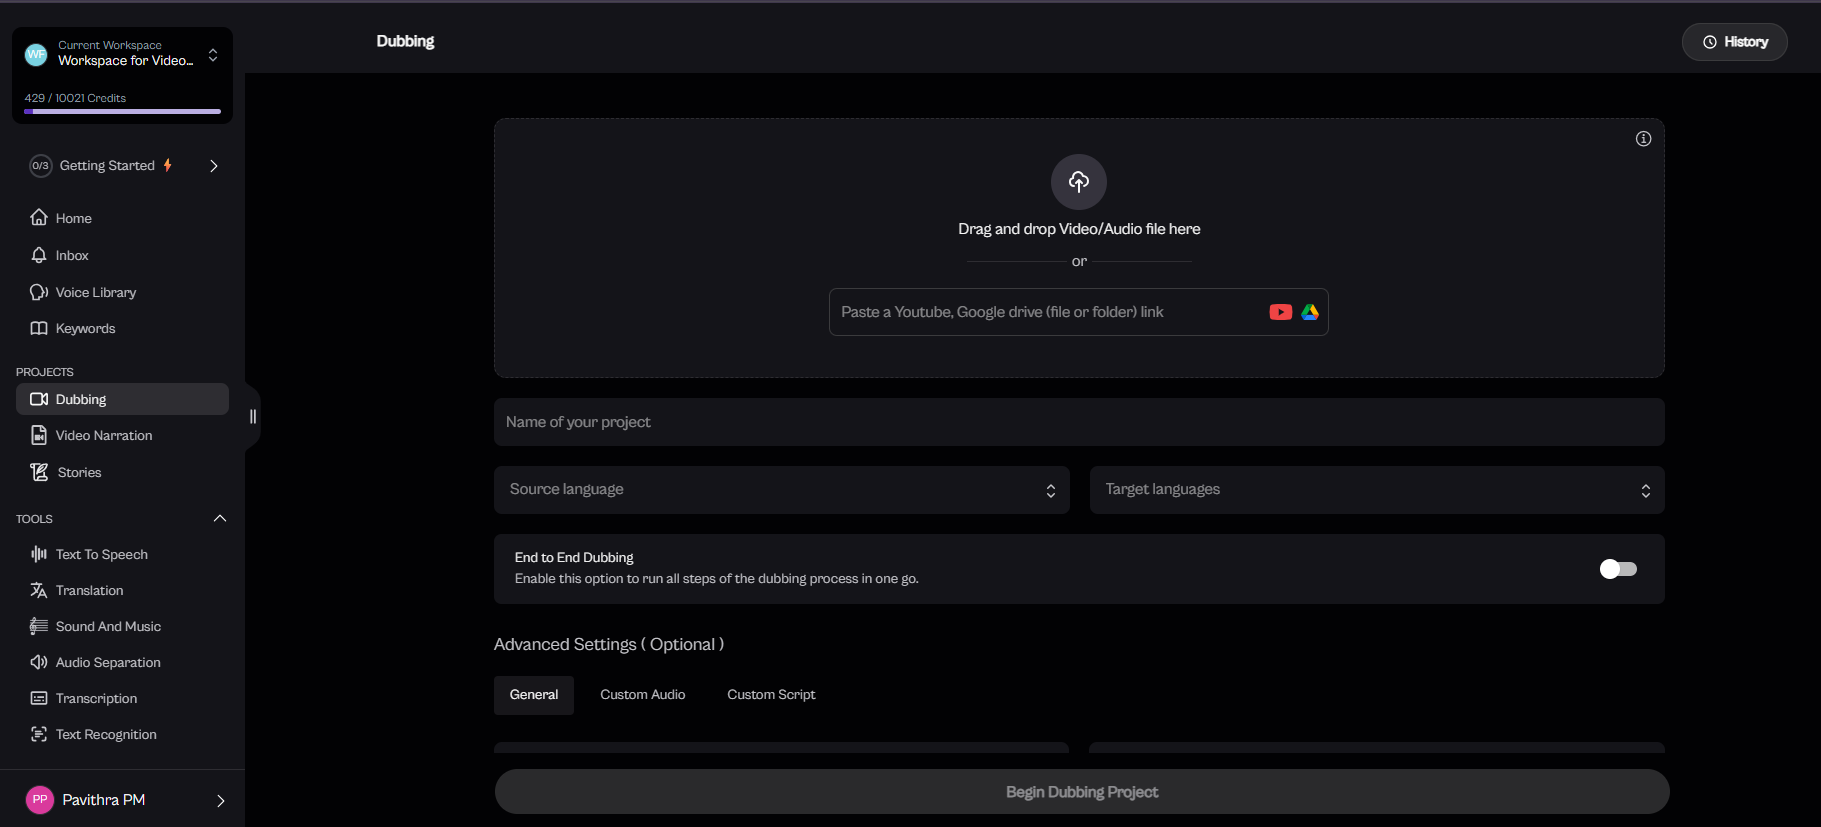Open the Target languages dropdown

click(1376, 490)
